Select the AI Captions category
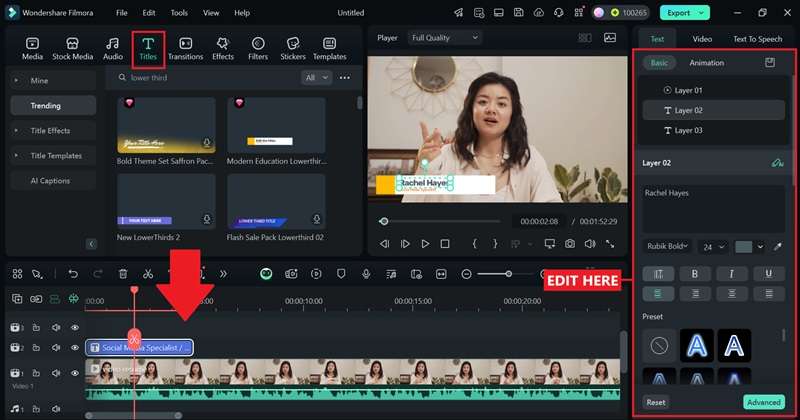 [53, 181]
